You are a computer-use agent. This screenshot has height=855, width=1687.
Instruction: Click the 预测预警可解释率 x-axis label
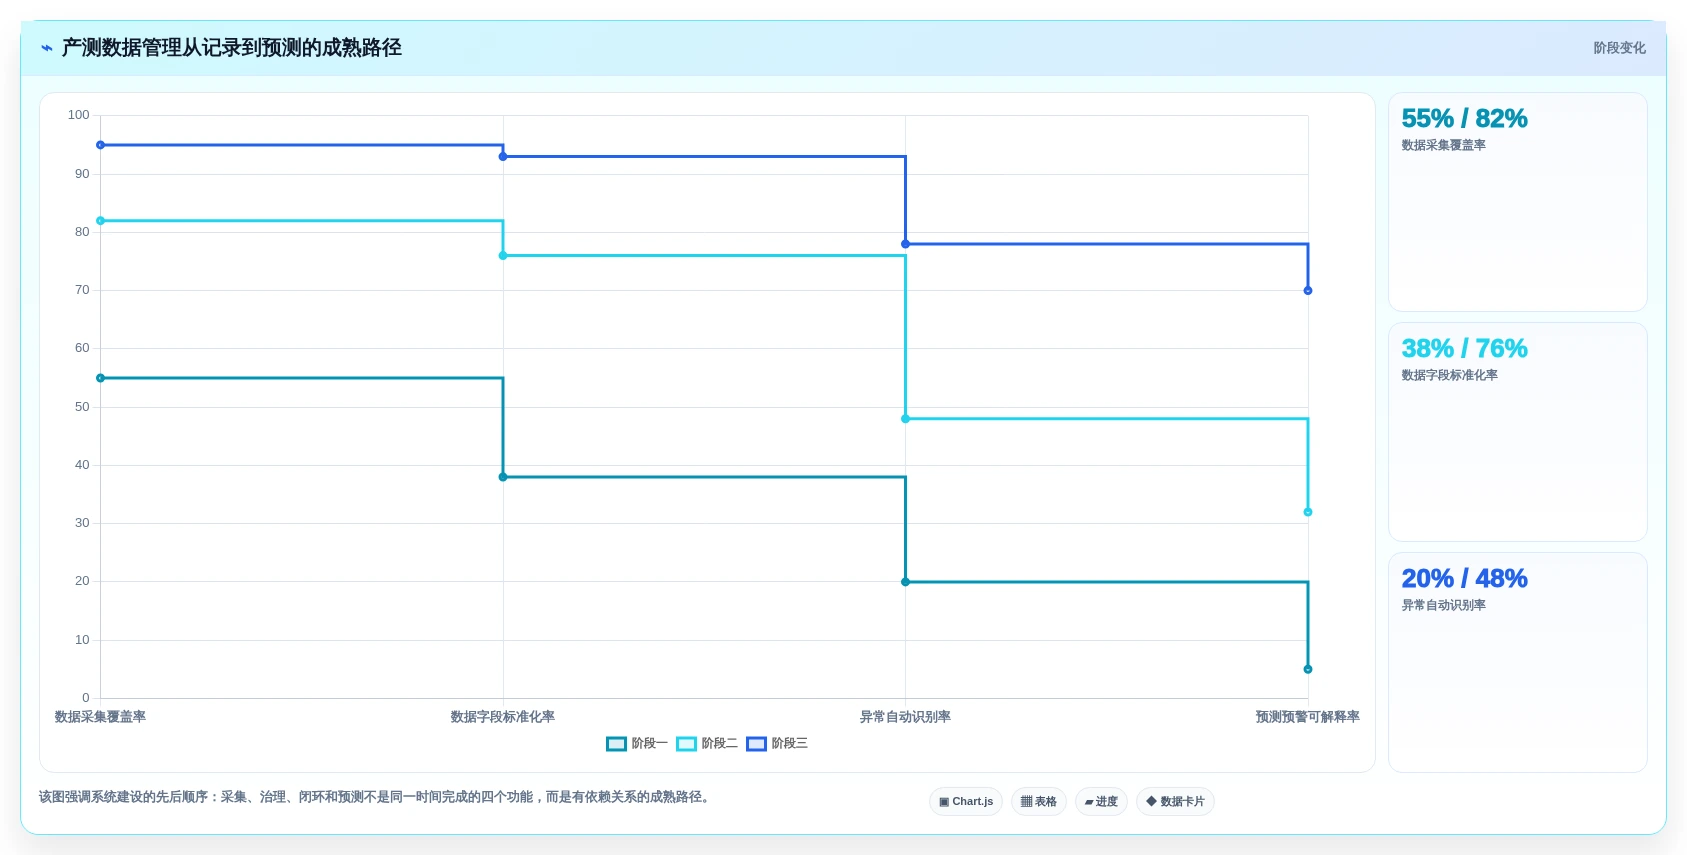coord(1308,717)
